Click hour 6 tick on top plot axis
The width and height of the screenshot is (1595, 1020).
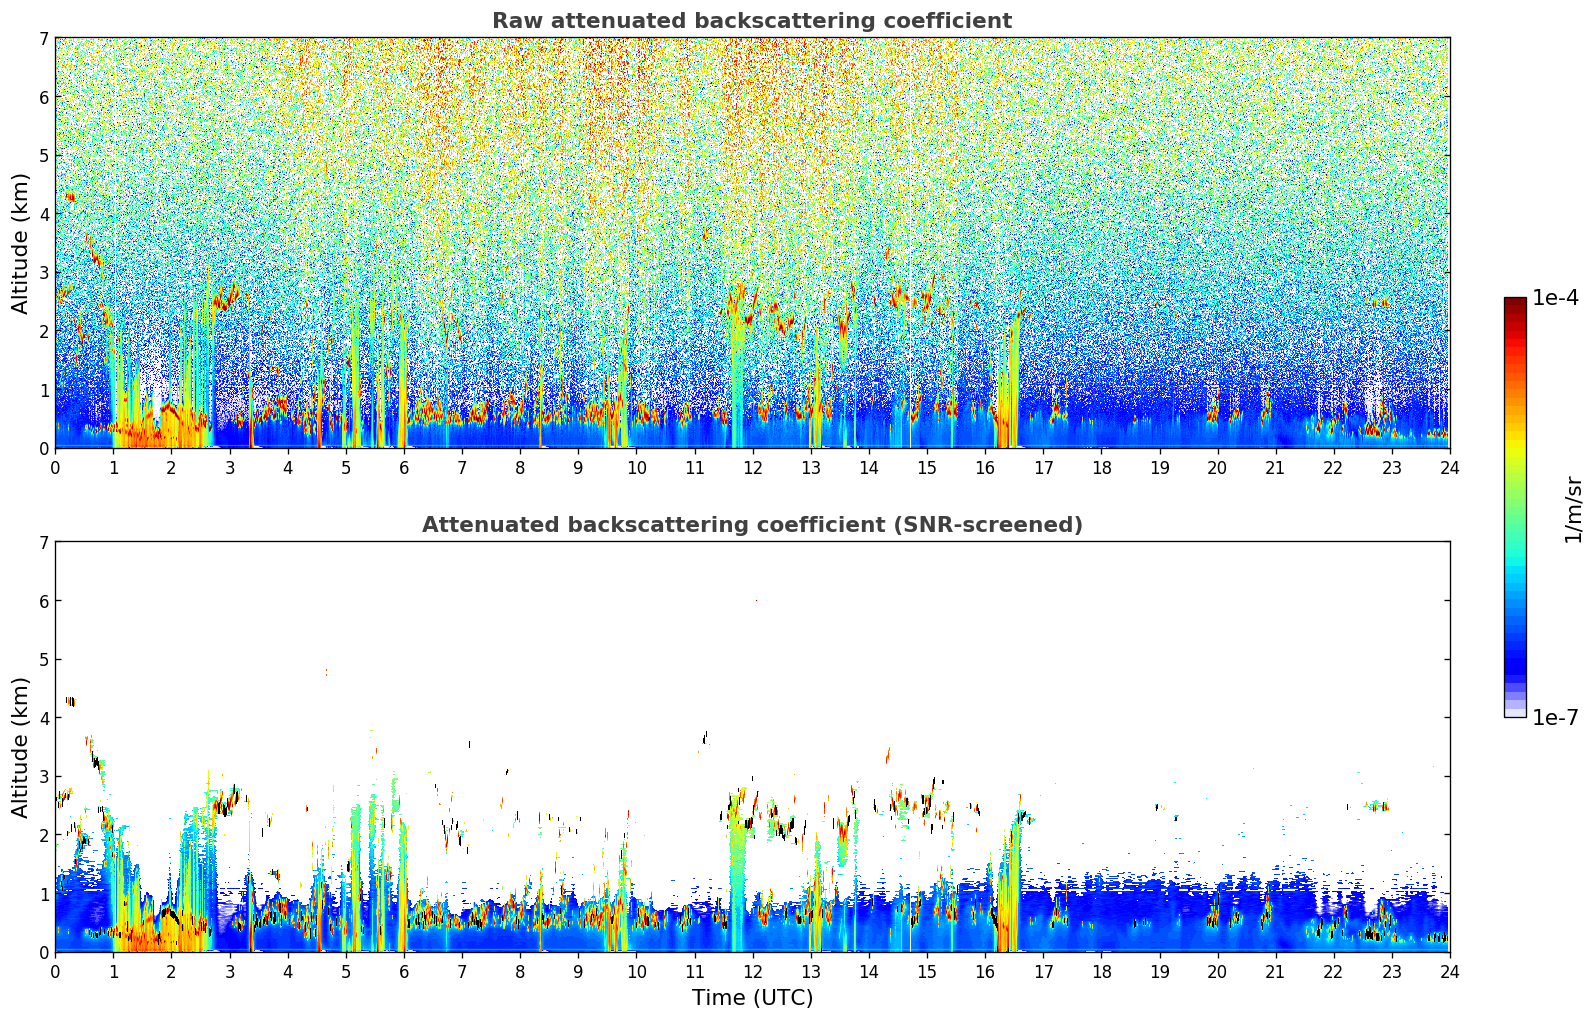click(404, 467)
